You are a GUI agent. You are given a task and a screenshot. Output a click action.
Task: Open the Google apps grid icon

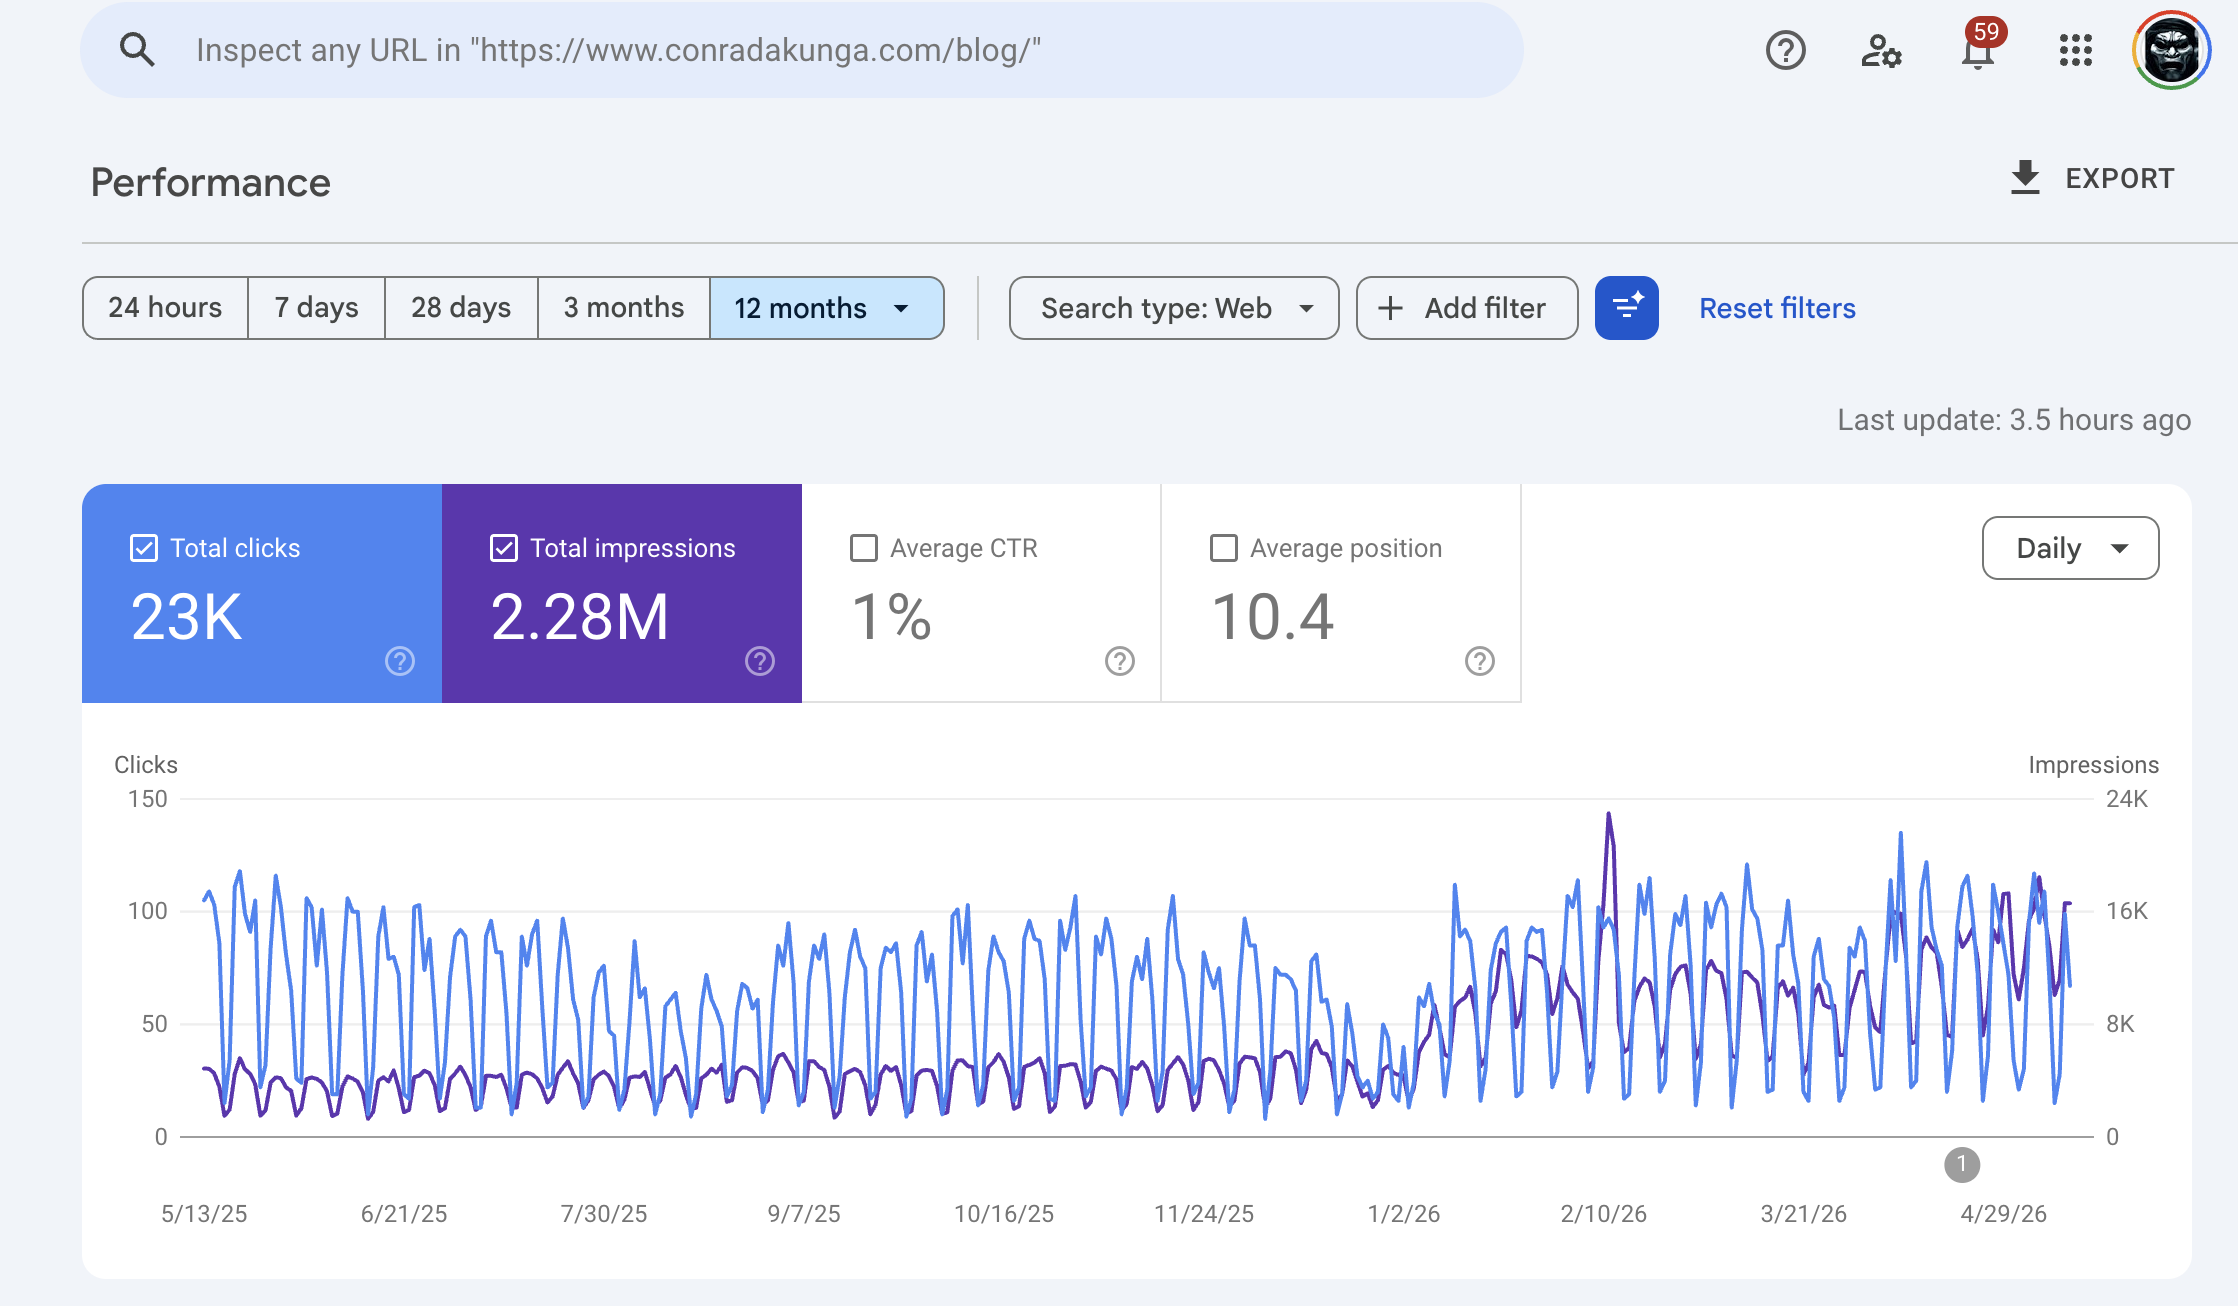[x=2076, y=50]
